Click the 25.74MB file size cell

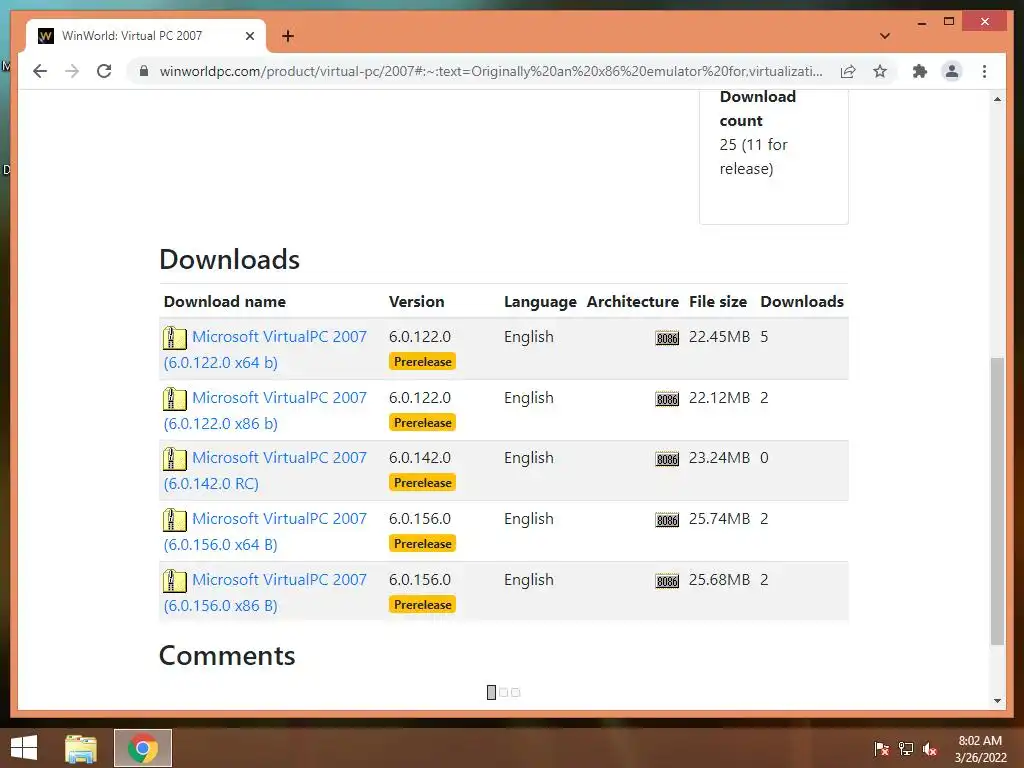point(719,519)
